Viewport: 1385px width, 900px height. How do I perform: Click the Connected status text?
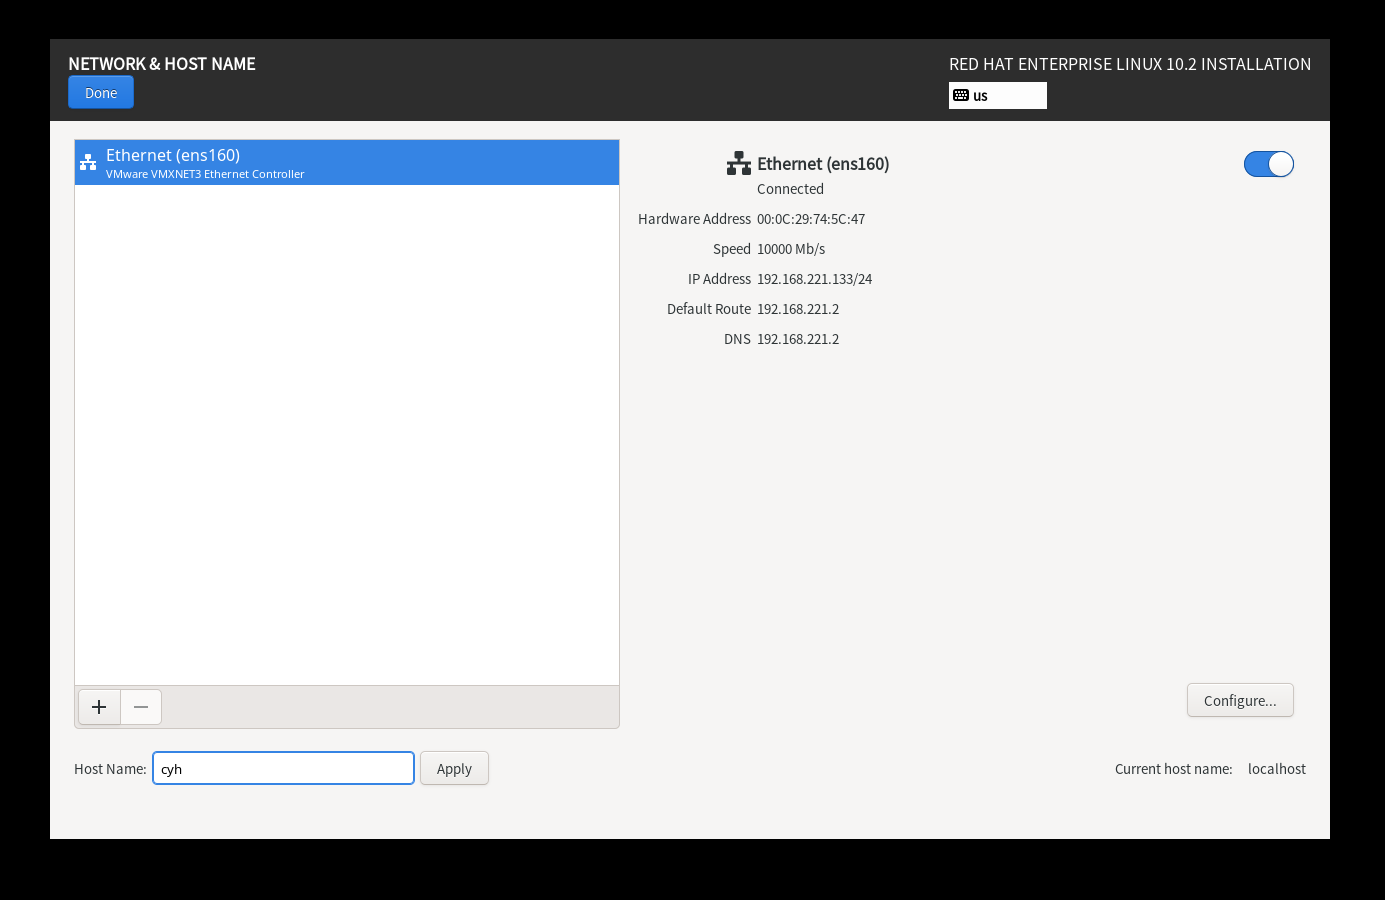point(790,189)
